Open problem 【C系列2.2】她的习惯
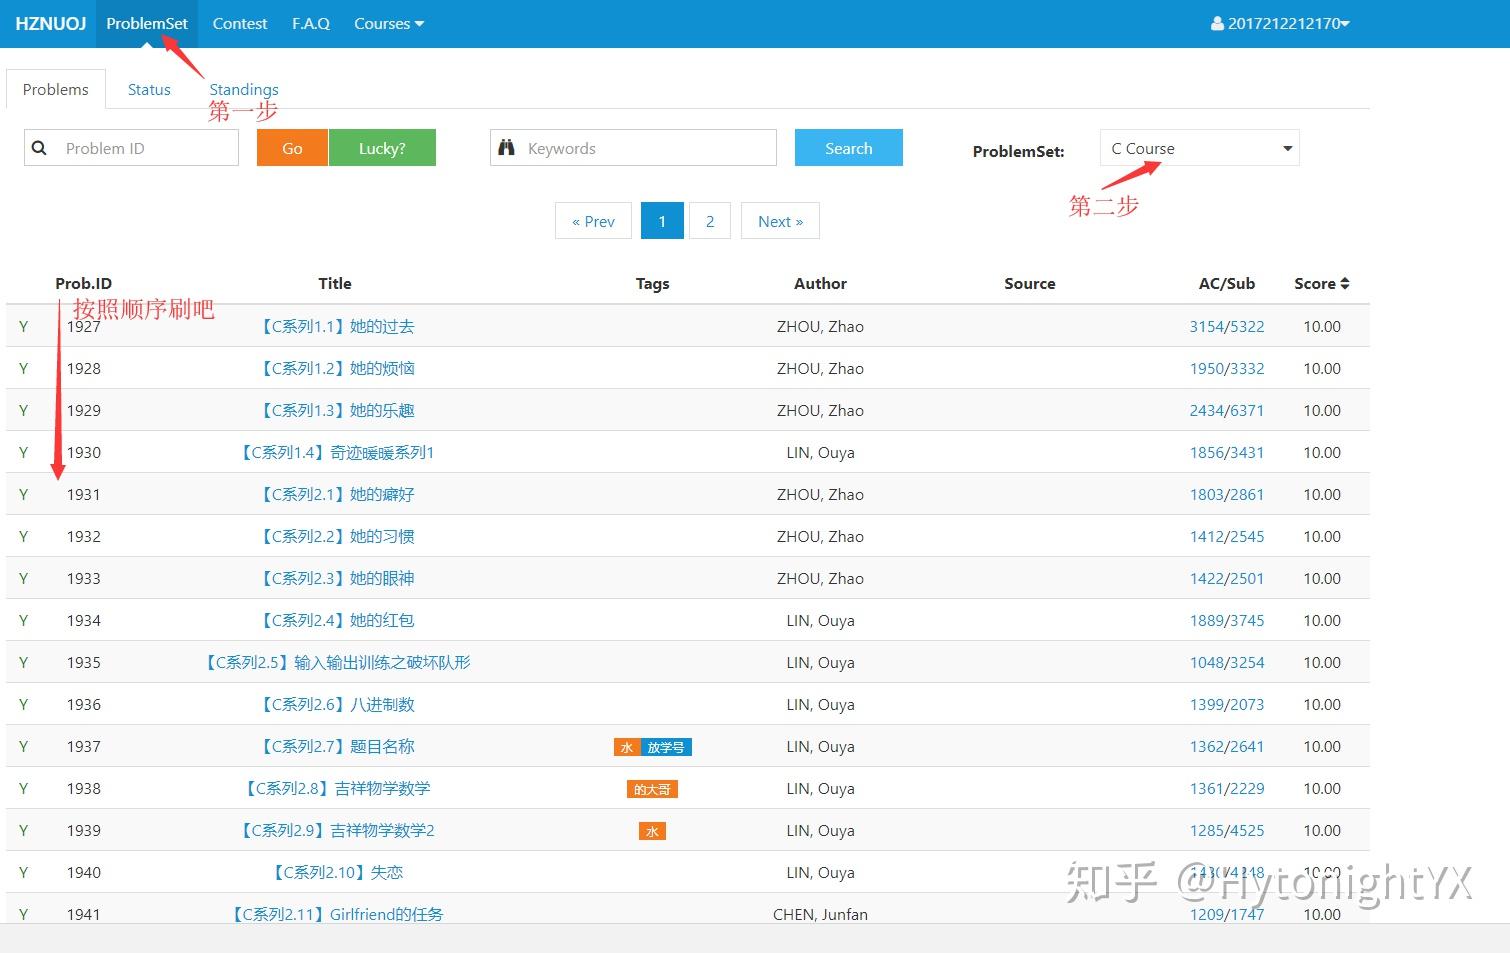The image size is (1510, 953). tap(335, 537)
